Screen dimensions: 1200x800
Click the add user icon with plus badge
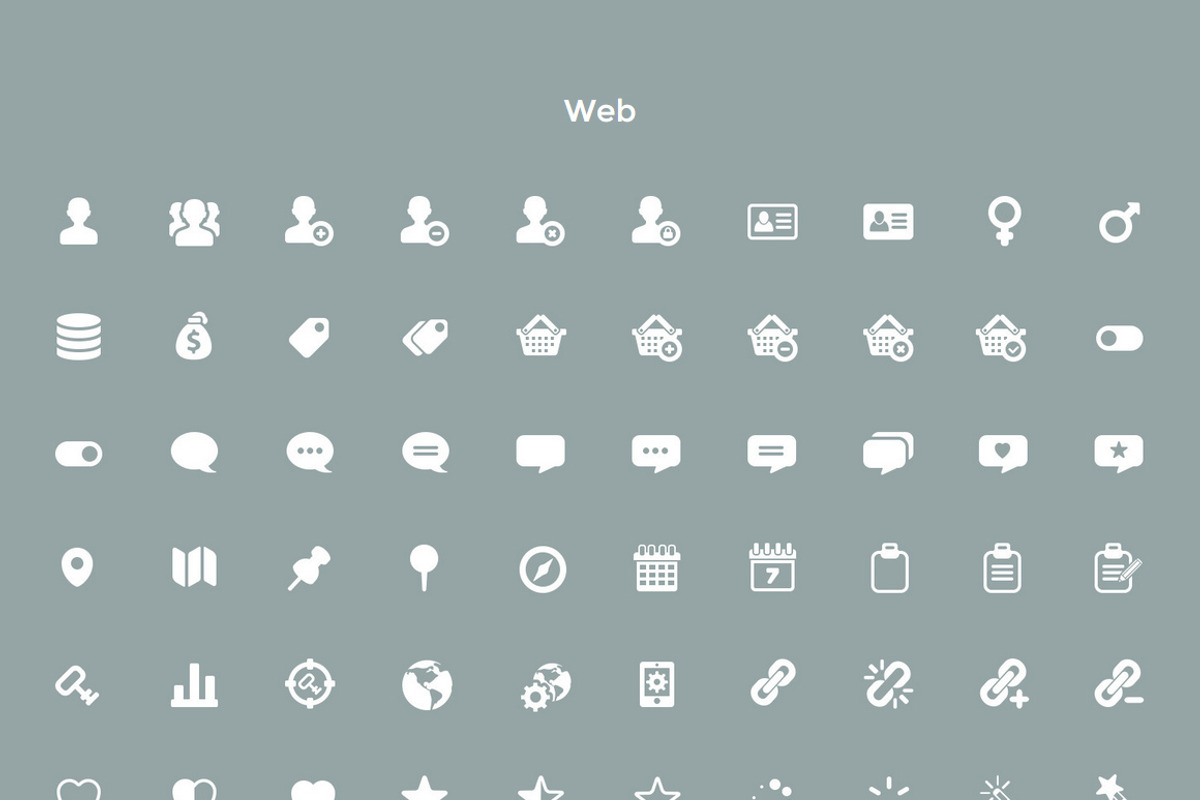click(309, 221)
